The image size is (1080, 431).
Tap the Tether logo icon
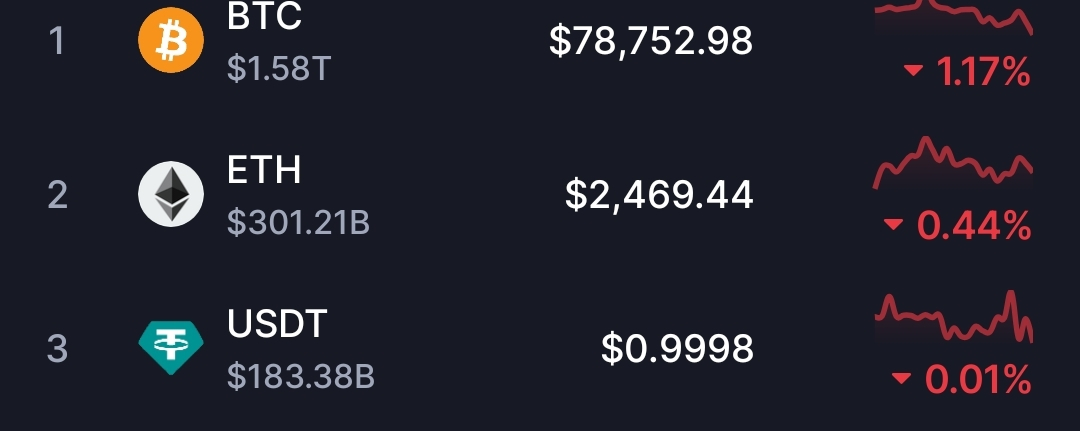pyautogui.click(x=171, y=348)
